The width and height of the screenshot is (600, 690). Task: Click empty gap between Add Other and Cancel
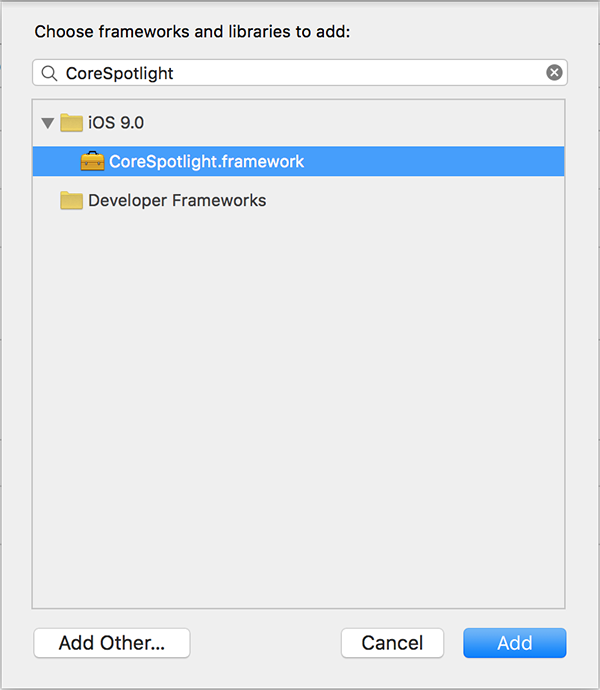pos(265,643)
